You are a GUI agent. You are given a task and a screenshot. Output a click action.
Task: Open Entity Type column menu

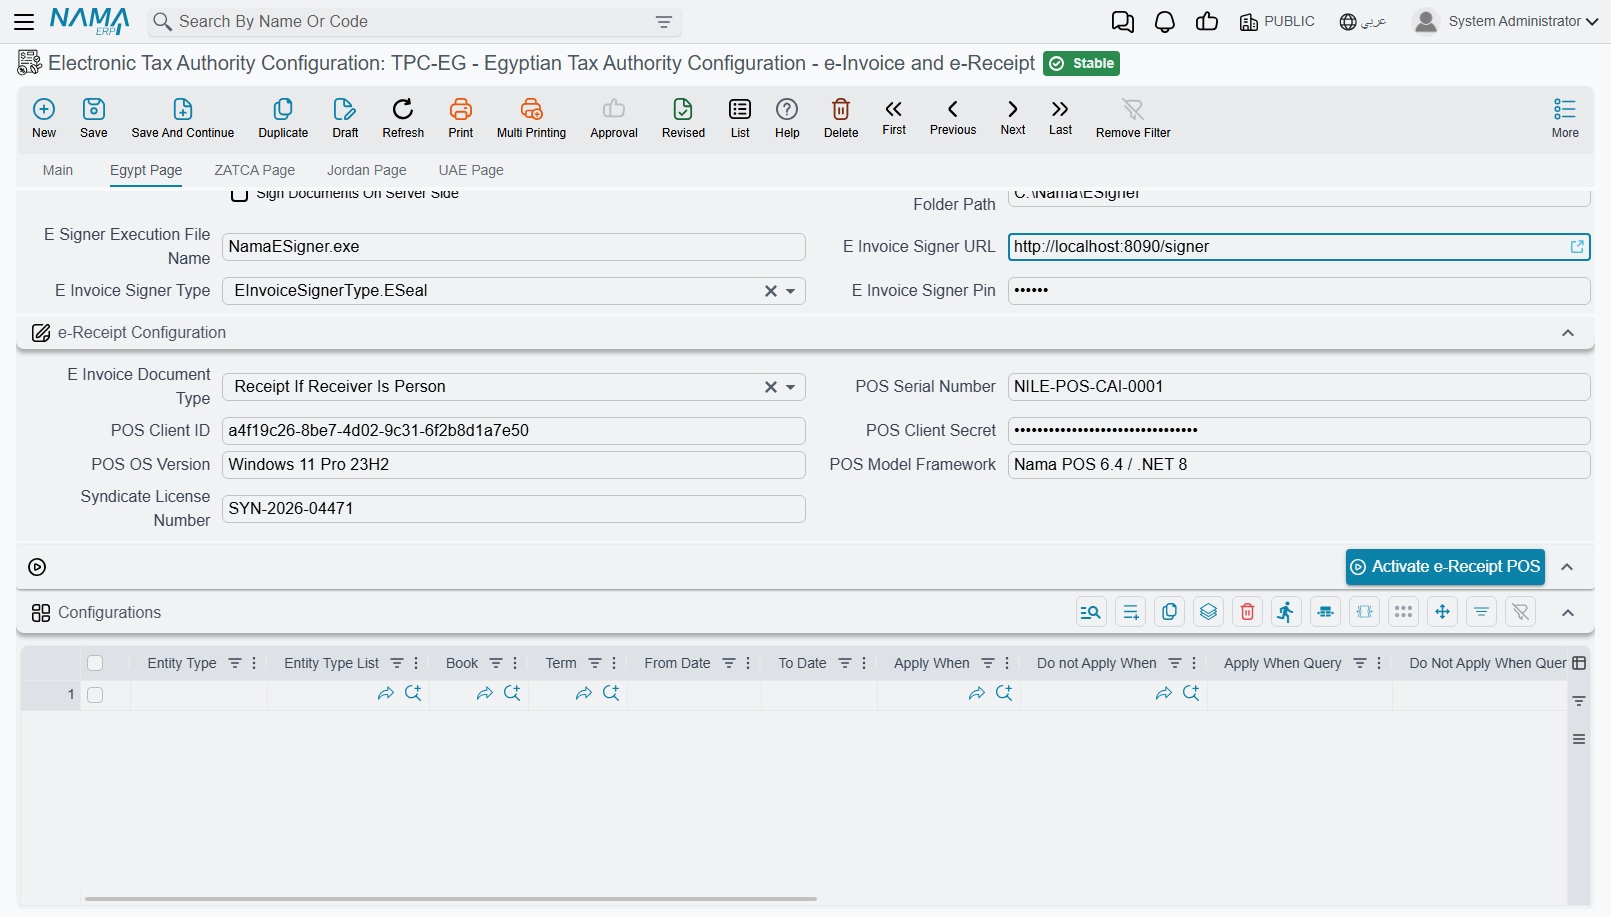(x=254, y=663)
